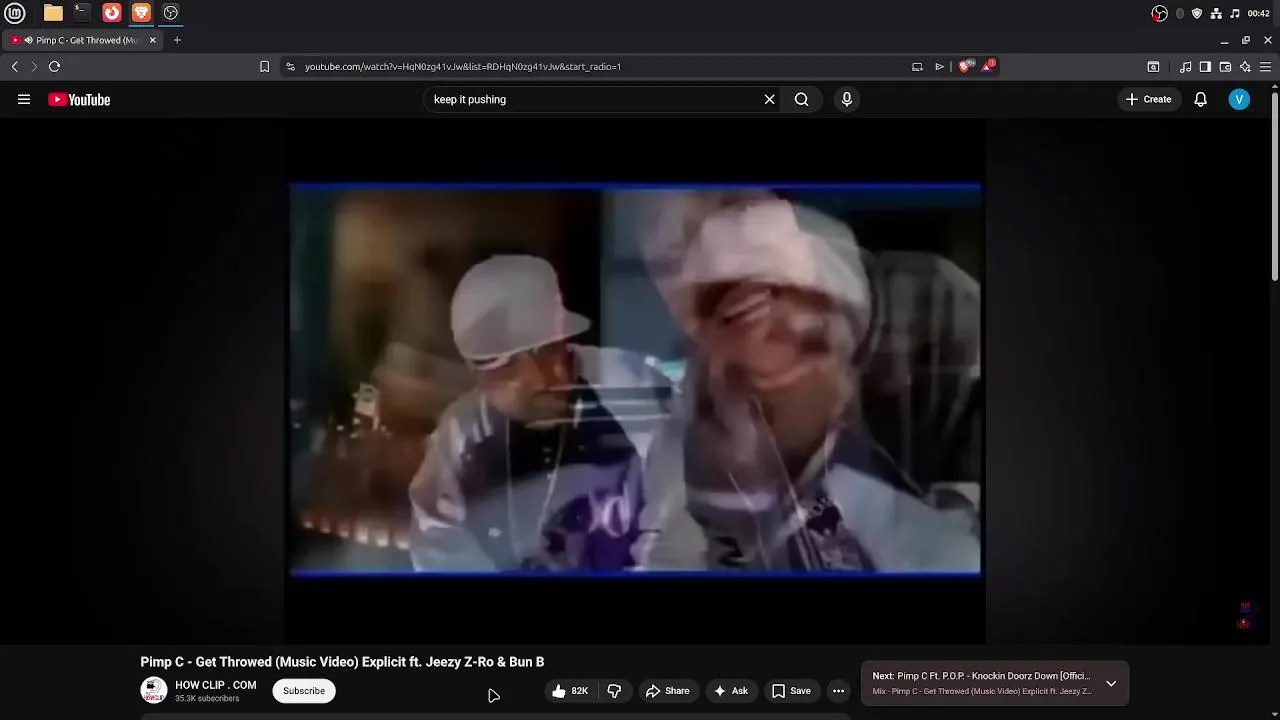Open the YouTube guide hamburger menu

tap(24, 99)
